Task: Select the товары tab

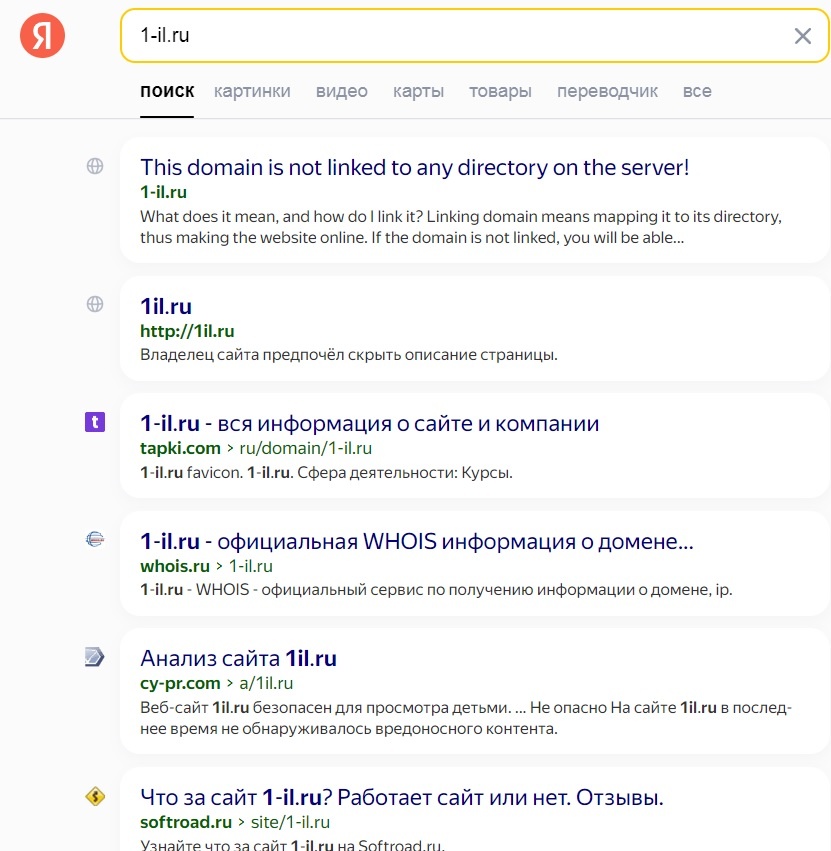Action: 500,91
